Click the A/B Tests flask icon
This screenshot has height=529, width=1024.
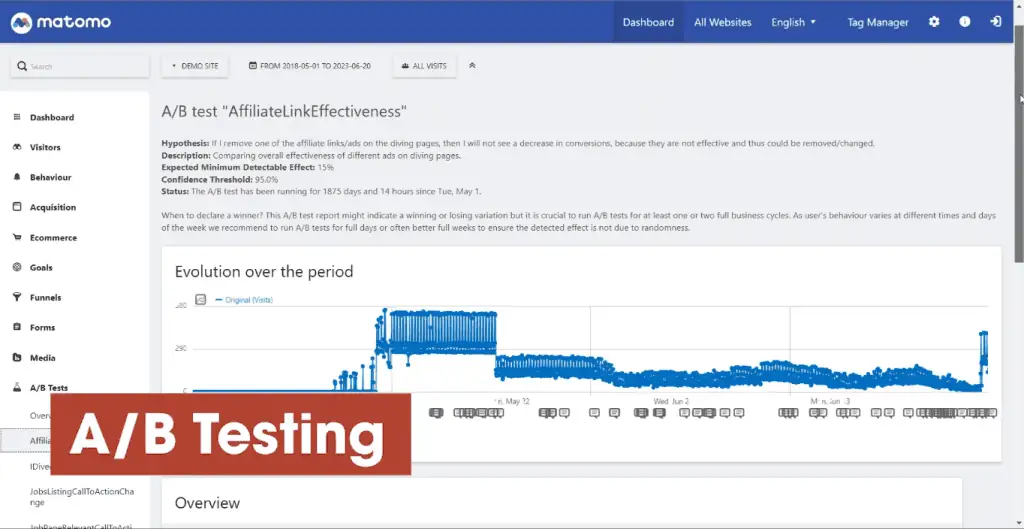coord(17,388)
